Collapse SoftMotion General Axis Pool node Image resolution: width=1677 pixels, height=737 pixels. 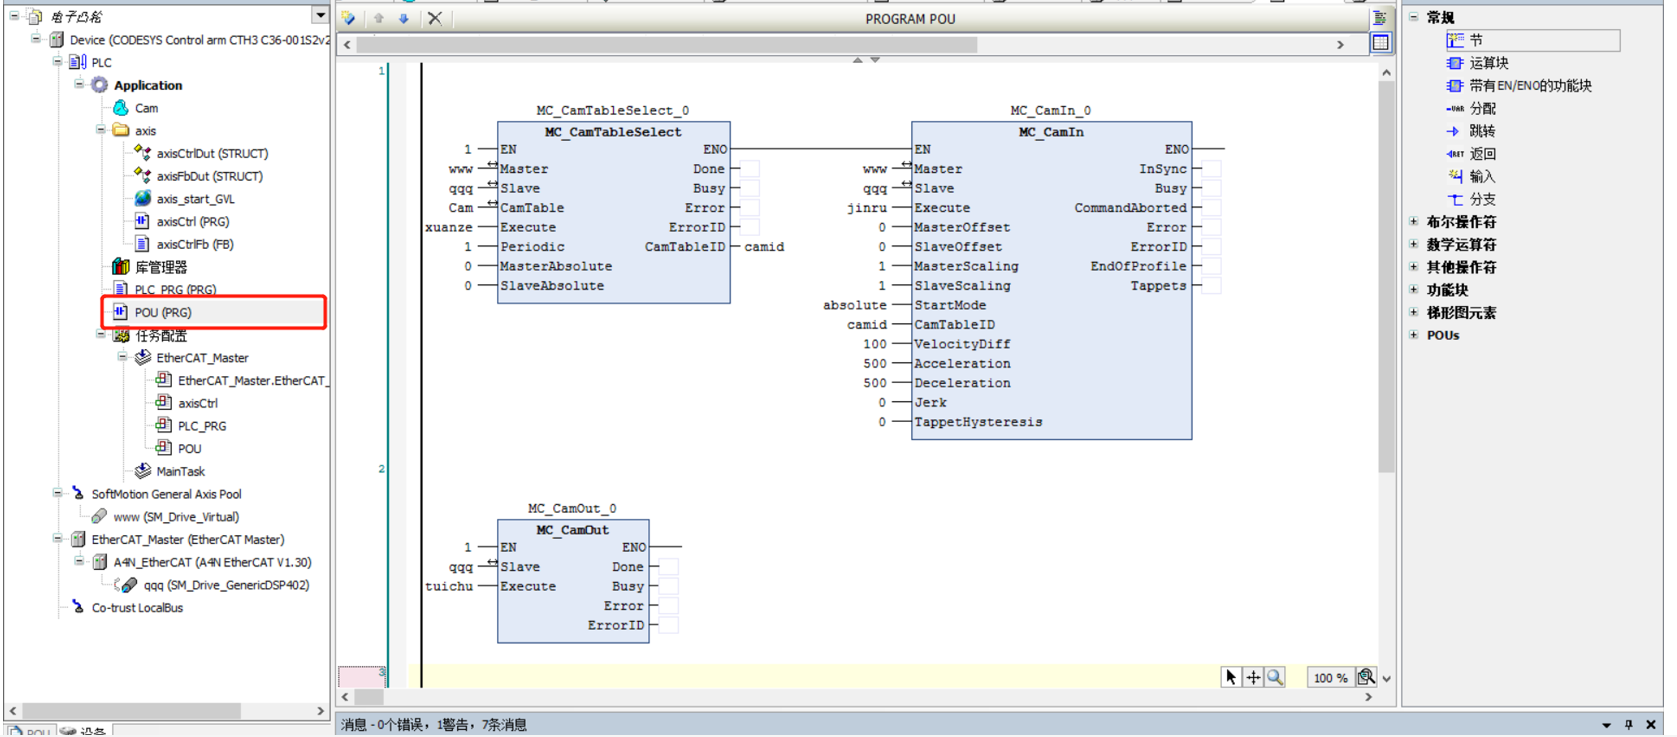click(58, 493)
